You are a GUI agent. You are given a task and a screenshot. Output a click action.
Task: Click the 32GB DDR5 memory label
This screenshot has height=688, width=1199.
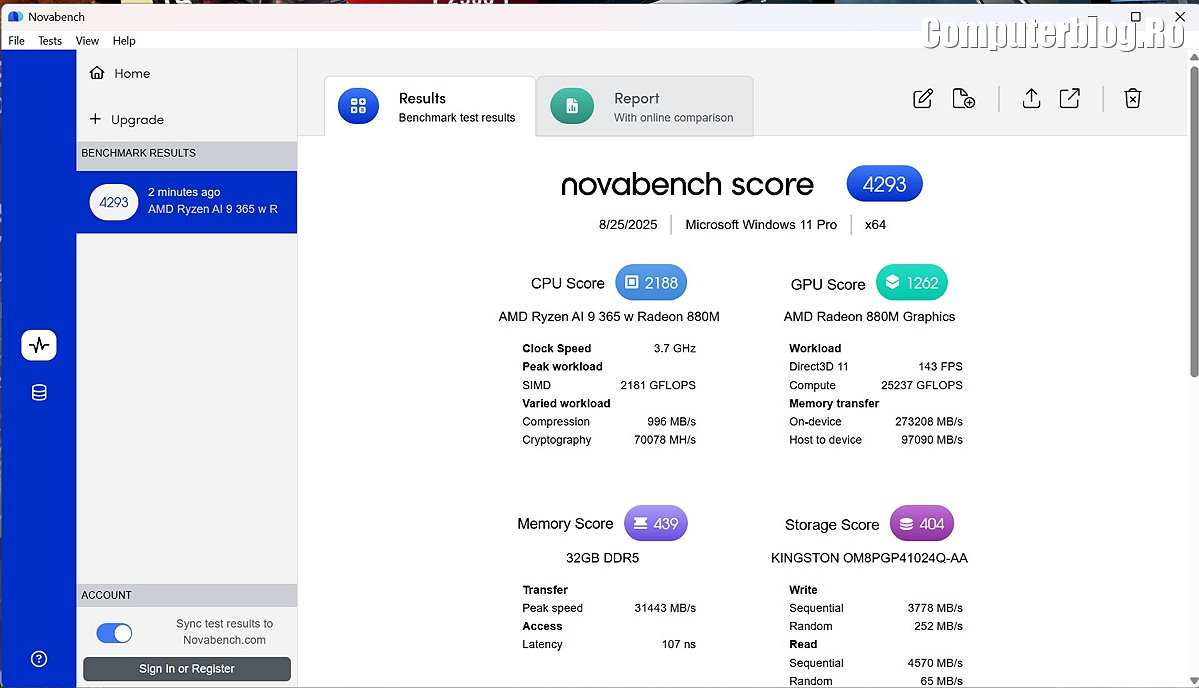603,558
